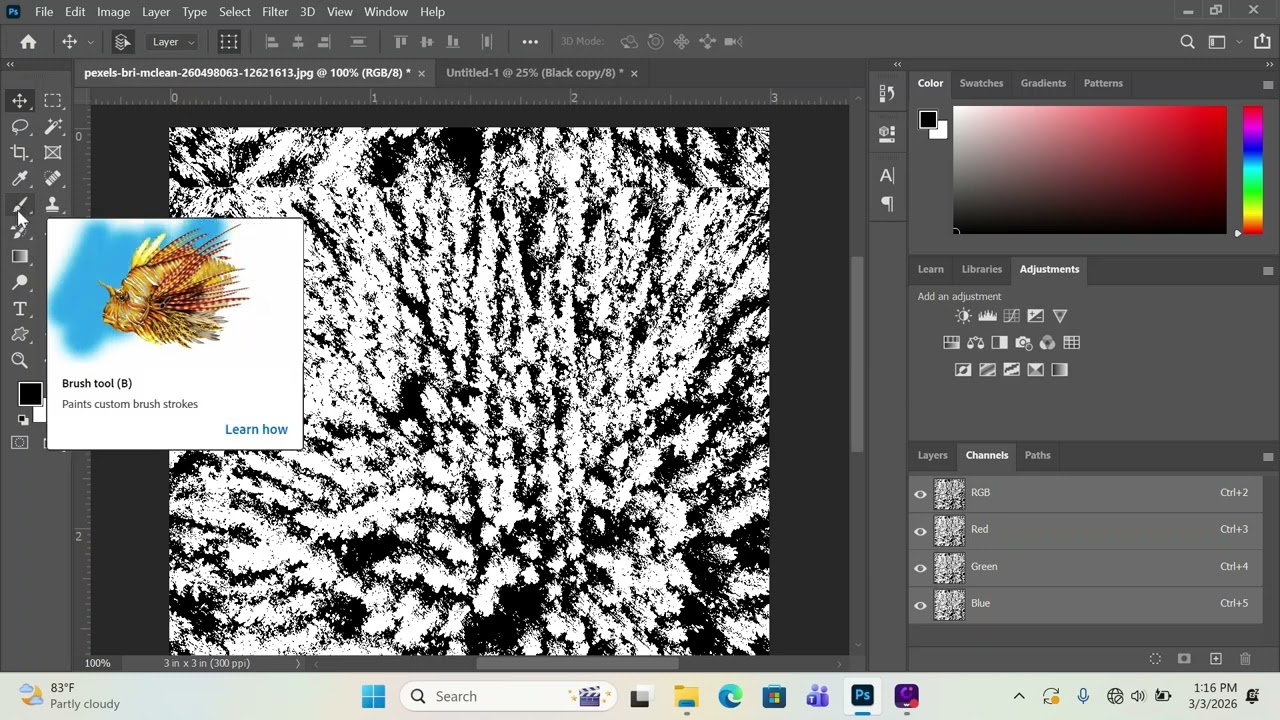Add an Exposure adjustment
This screenshot has height=720, width=1280.
1035,316
